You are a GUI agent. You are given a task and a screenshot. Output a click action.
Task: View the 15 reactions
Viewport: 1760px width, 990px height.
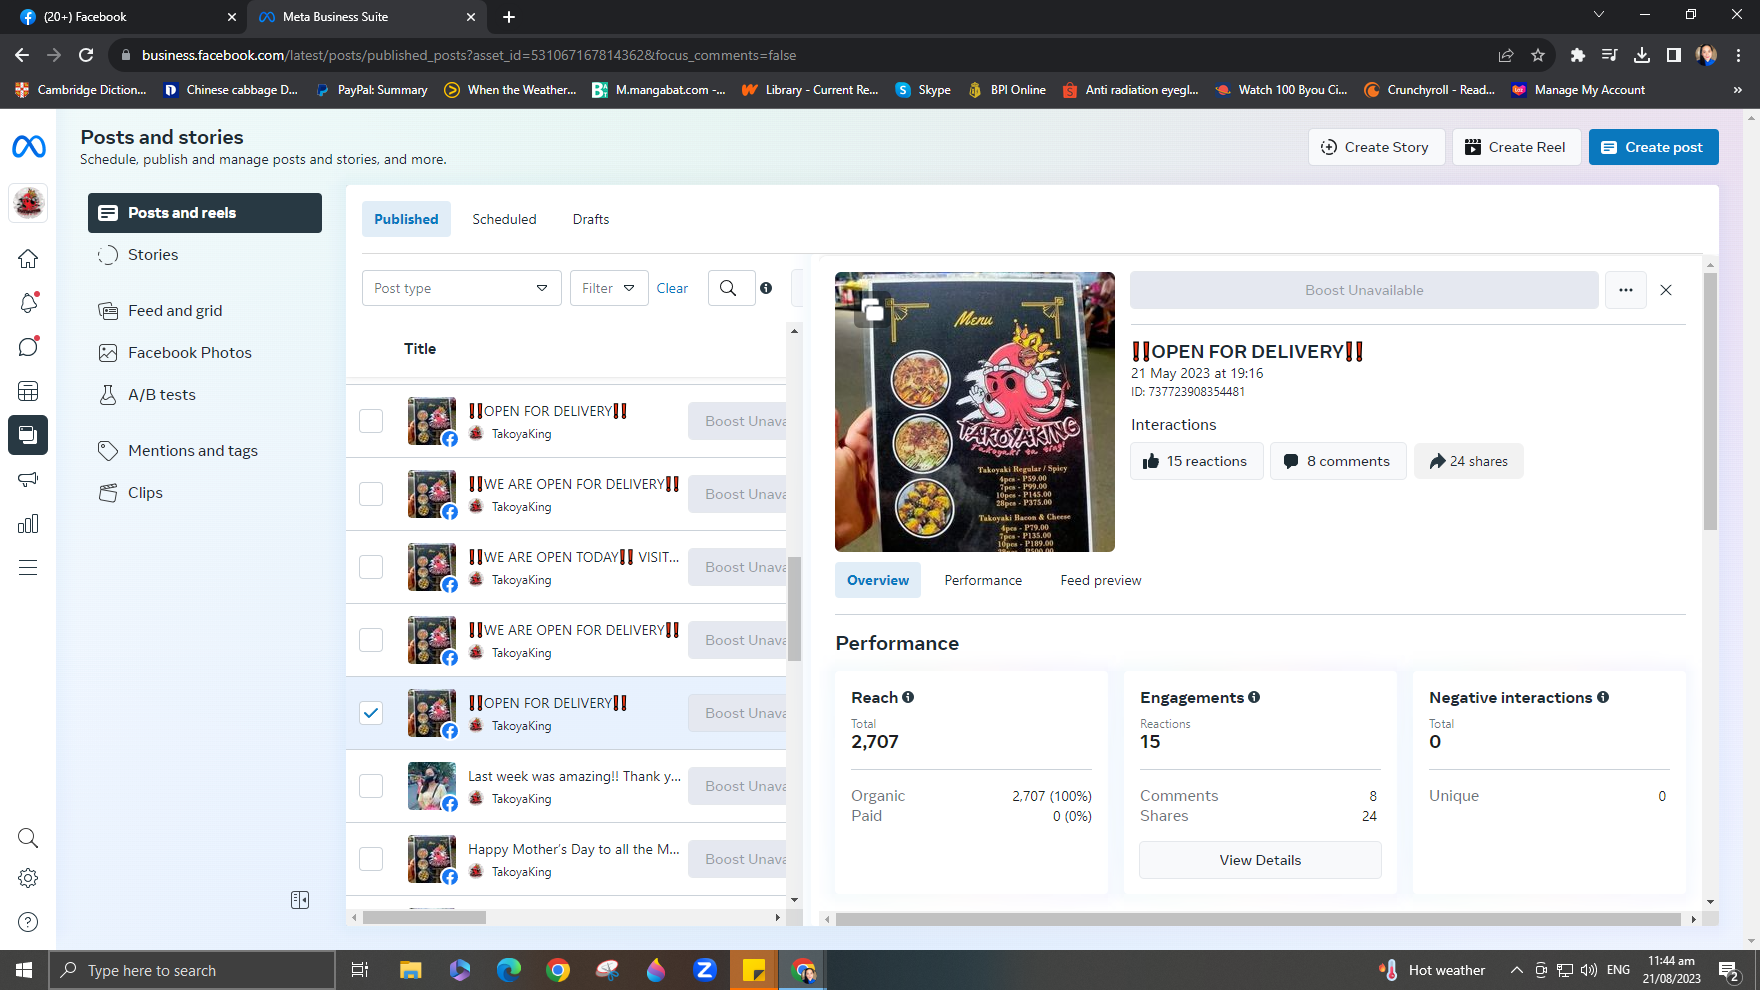(x=1196, y=461)
